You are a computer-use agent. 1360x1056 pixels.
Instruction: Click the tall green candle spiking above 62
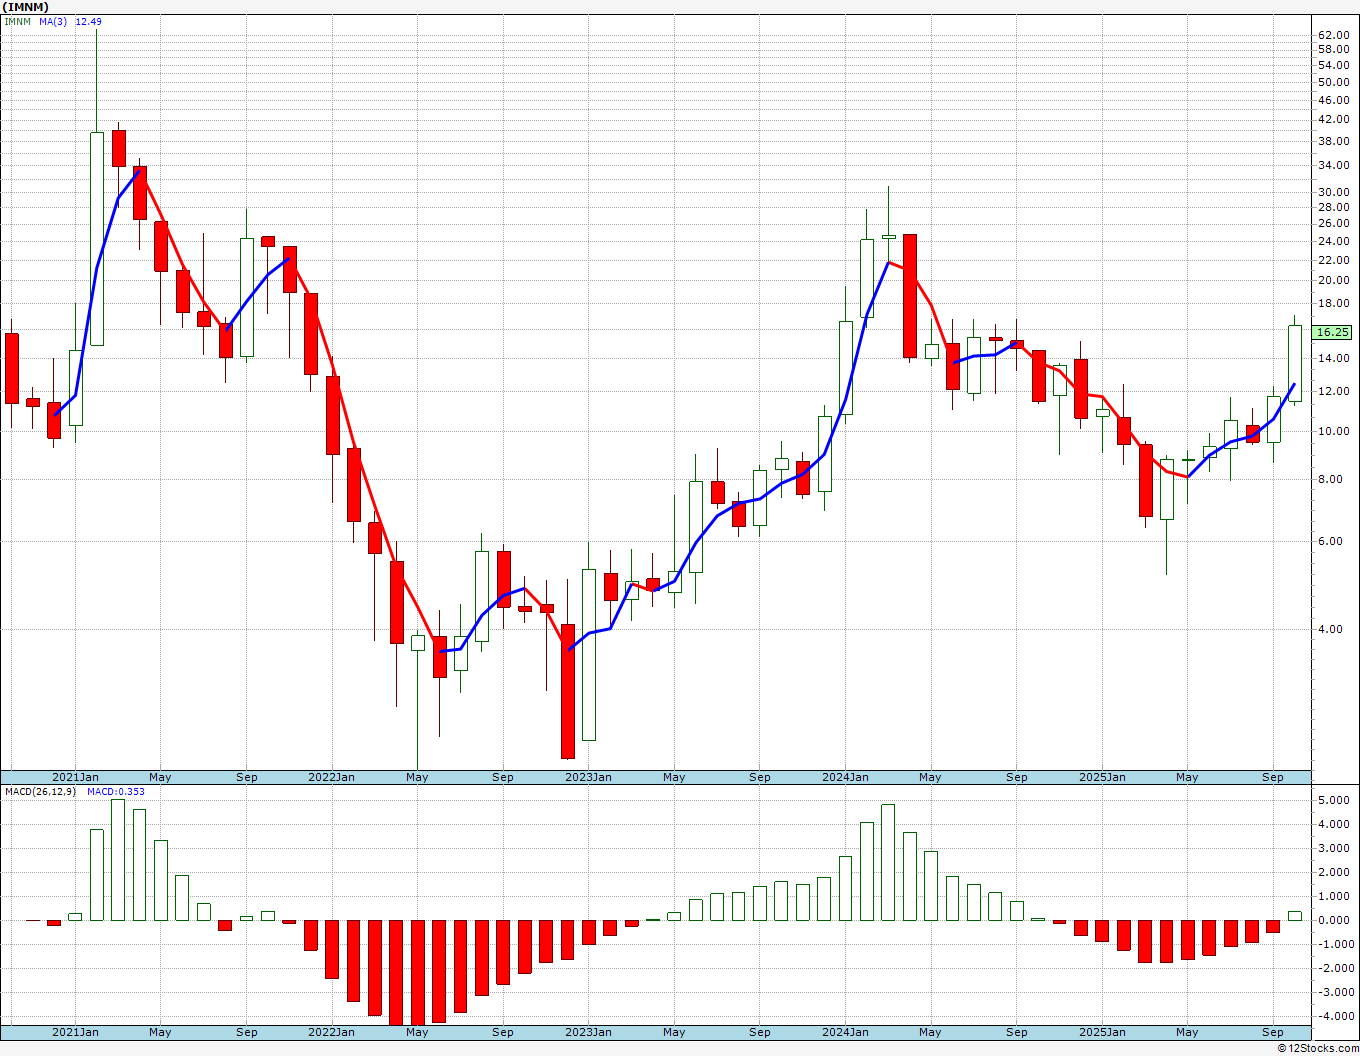(x=97, y=238)
